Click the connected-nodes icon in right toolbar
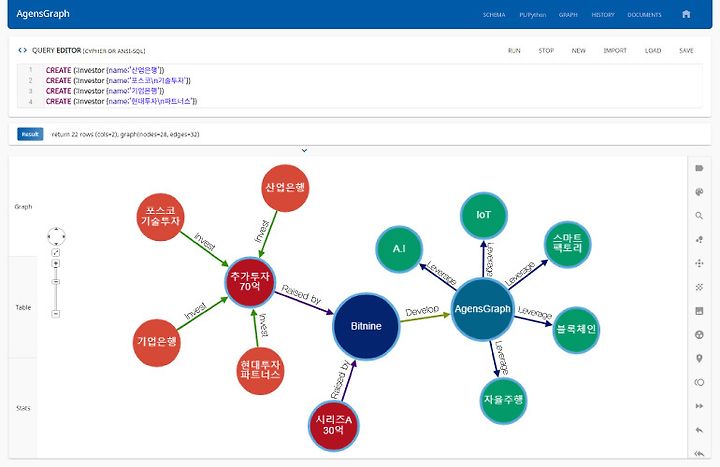The height and width of the screenshot is (467, 720). (x=699, y=240)
